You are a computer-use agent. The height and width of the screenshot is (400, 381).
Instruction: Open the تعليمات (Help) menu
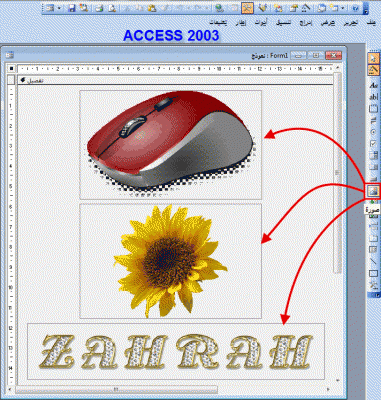[218, 23]
